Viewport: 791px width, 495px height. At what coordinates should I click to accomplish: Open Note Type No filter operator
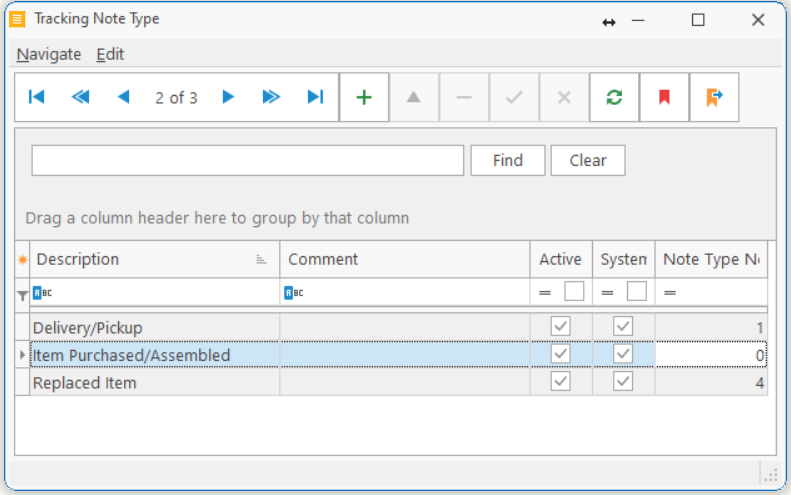pyautogui.click(x=670, y=292)
